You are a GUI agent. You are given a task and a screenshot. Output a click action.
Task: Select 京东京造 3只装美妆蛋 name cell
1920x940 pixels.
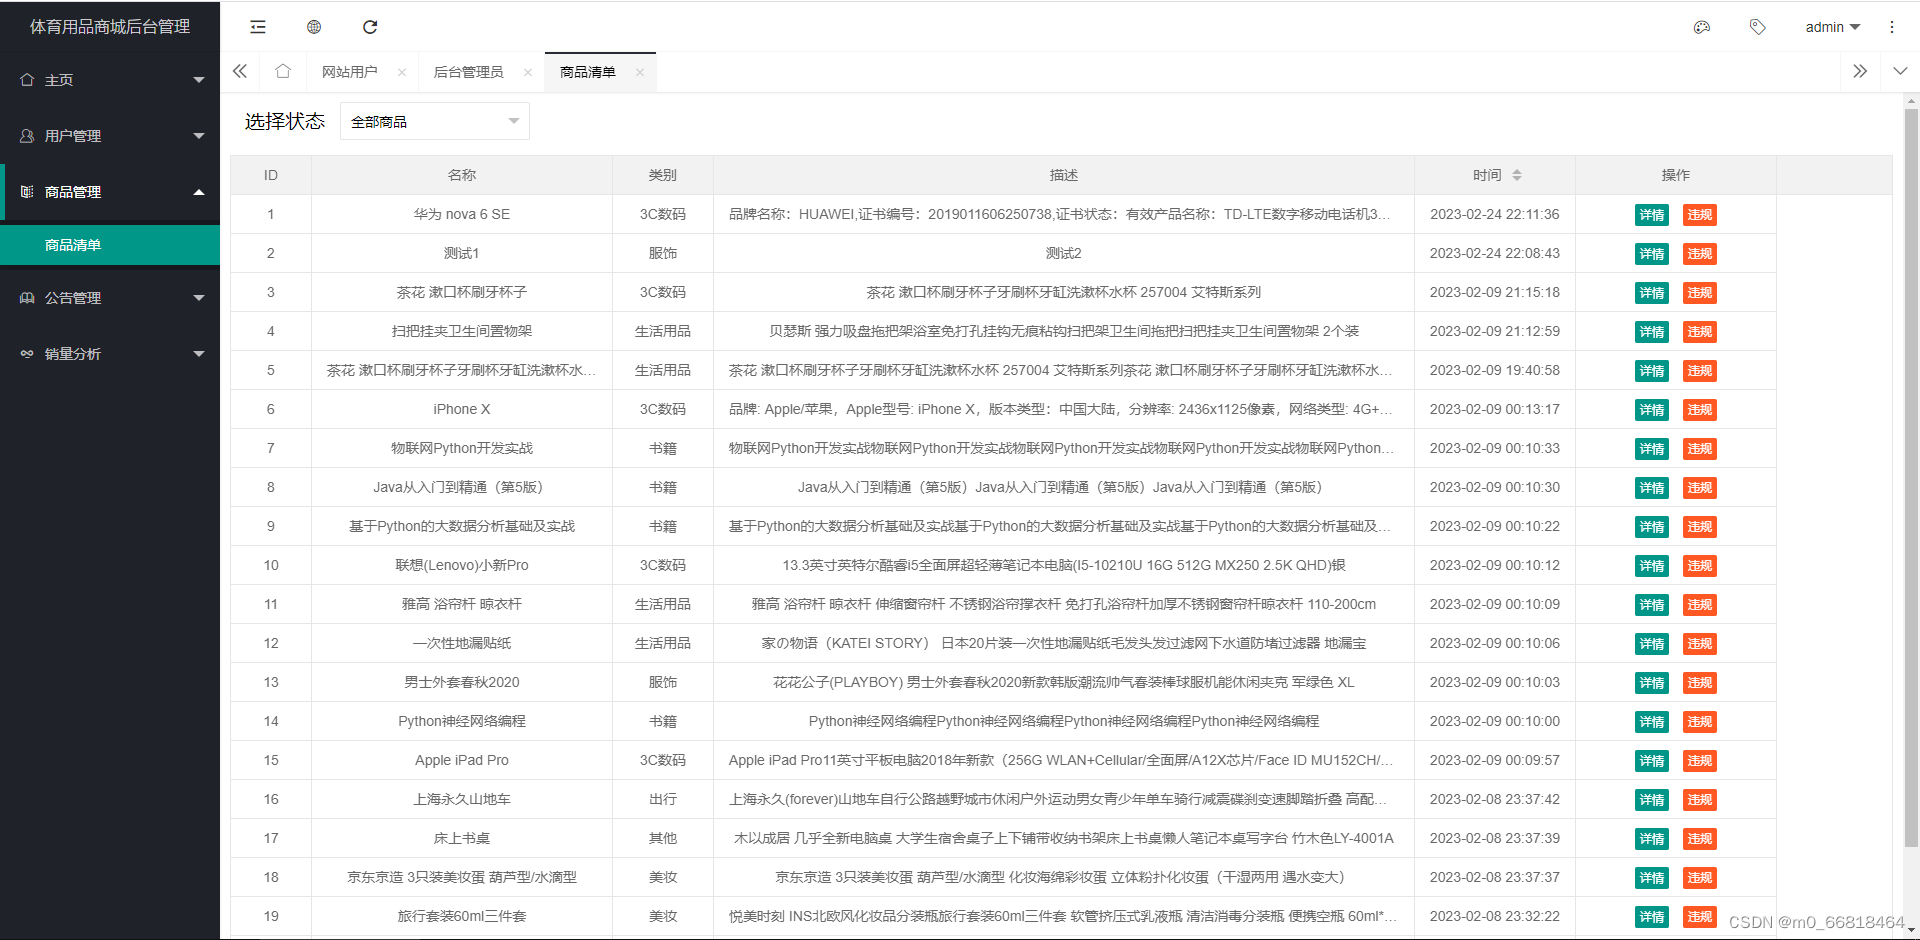point(462,877)
